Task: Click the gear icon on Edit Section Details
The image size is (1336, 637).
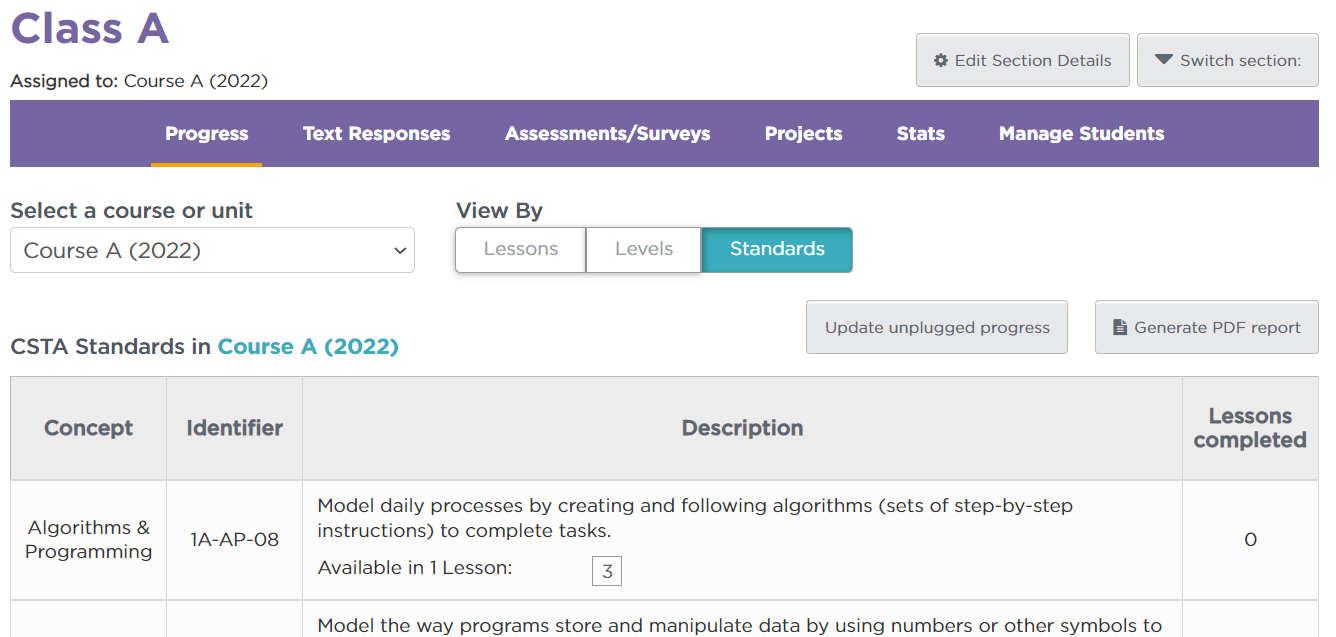Action: pyautogui.click(x=941, y=60)
